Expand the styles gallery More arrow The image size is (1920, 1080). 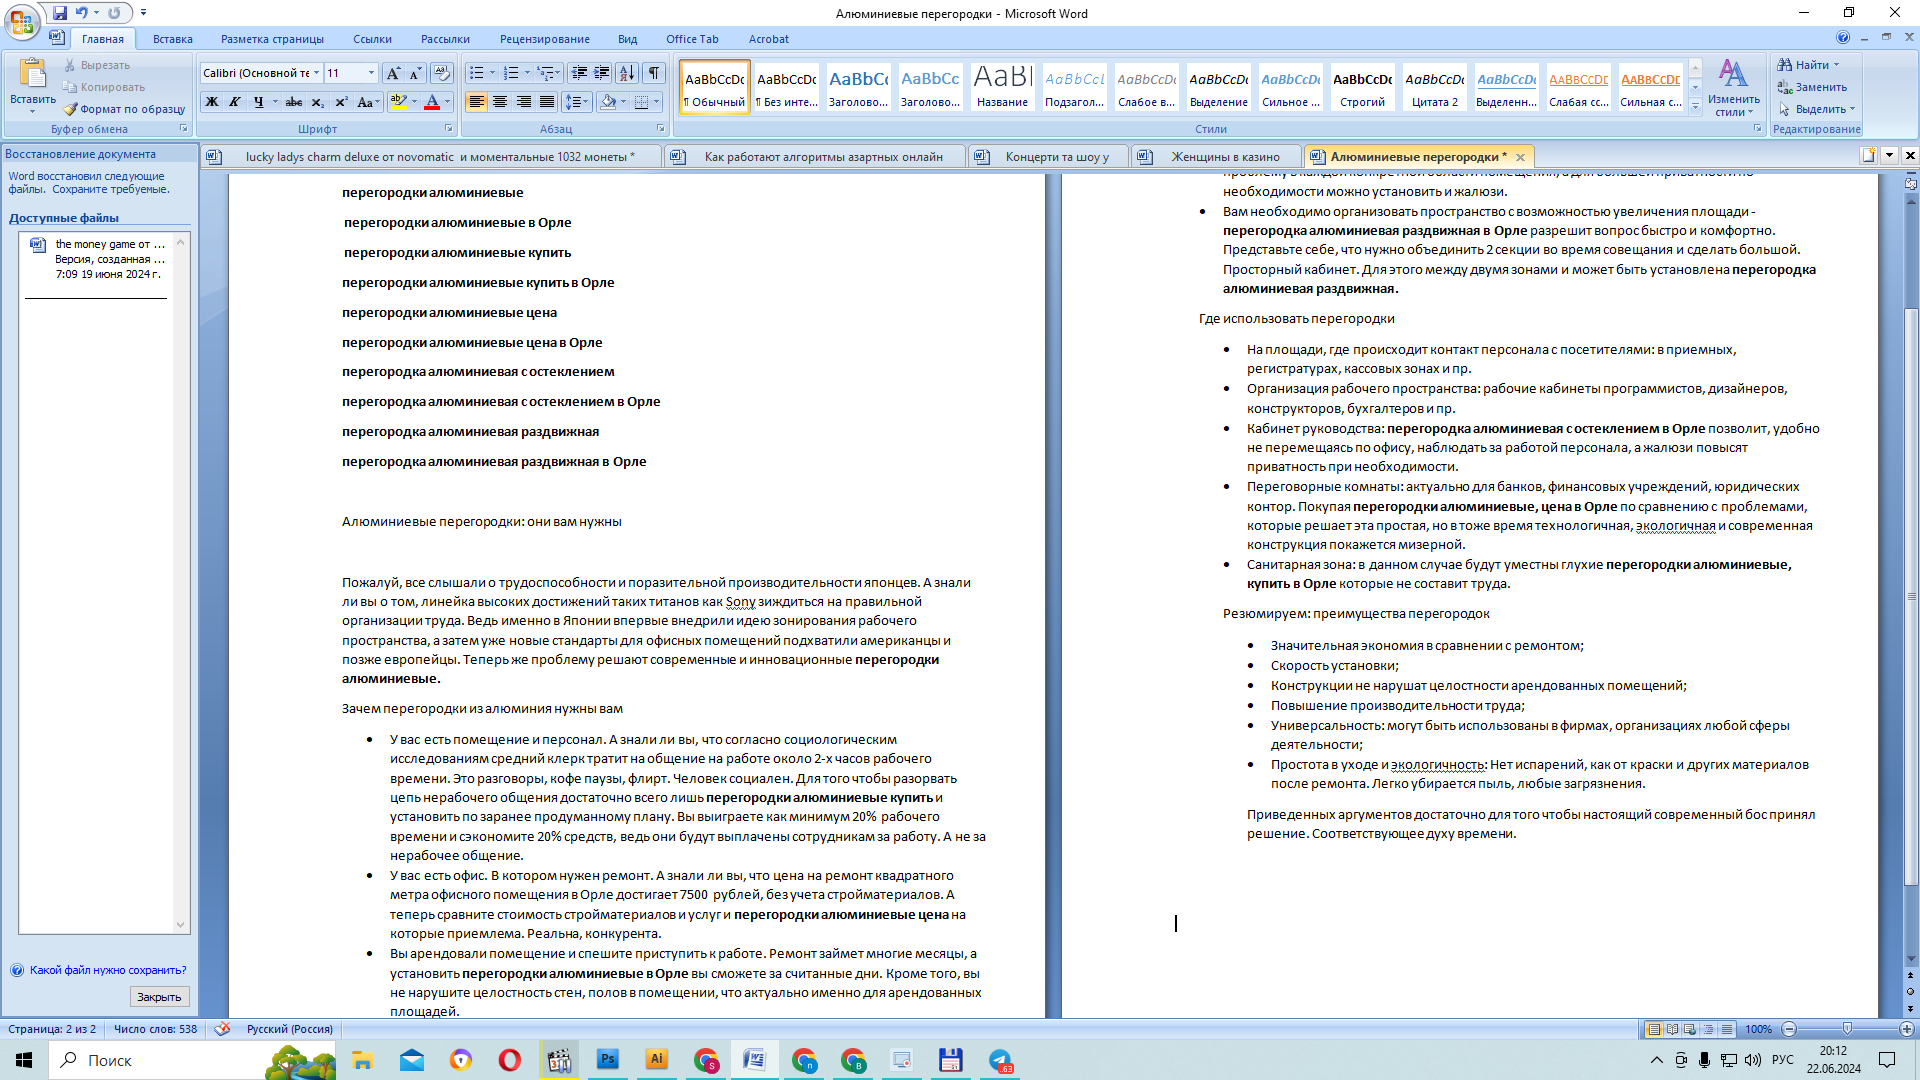pyautogui.click(x=1695, y=105)
